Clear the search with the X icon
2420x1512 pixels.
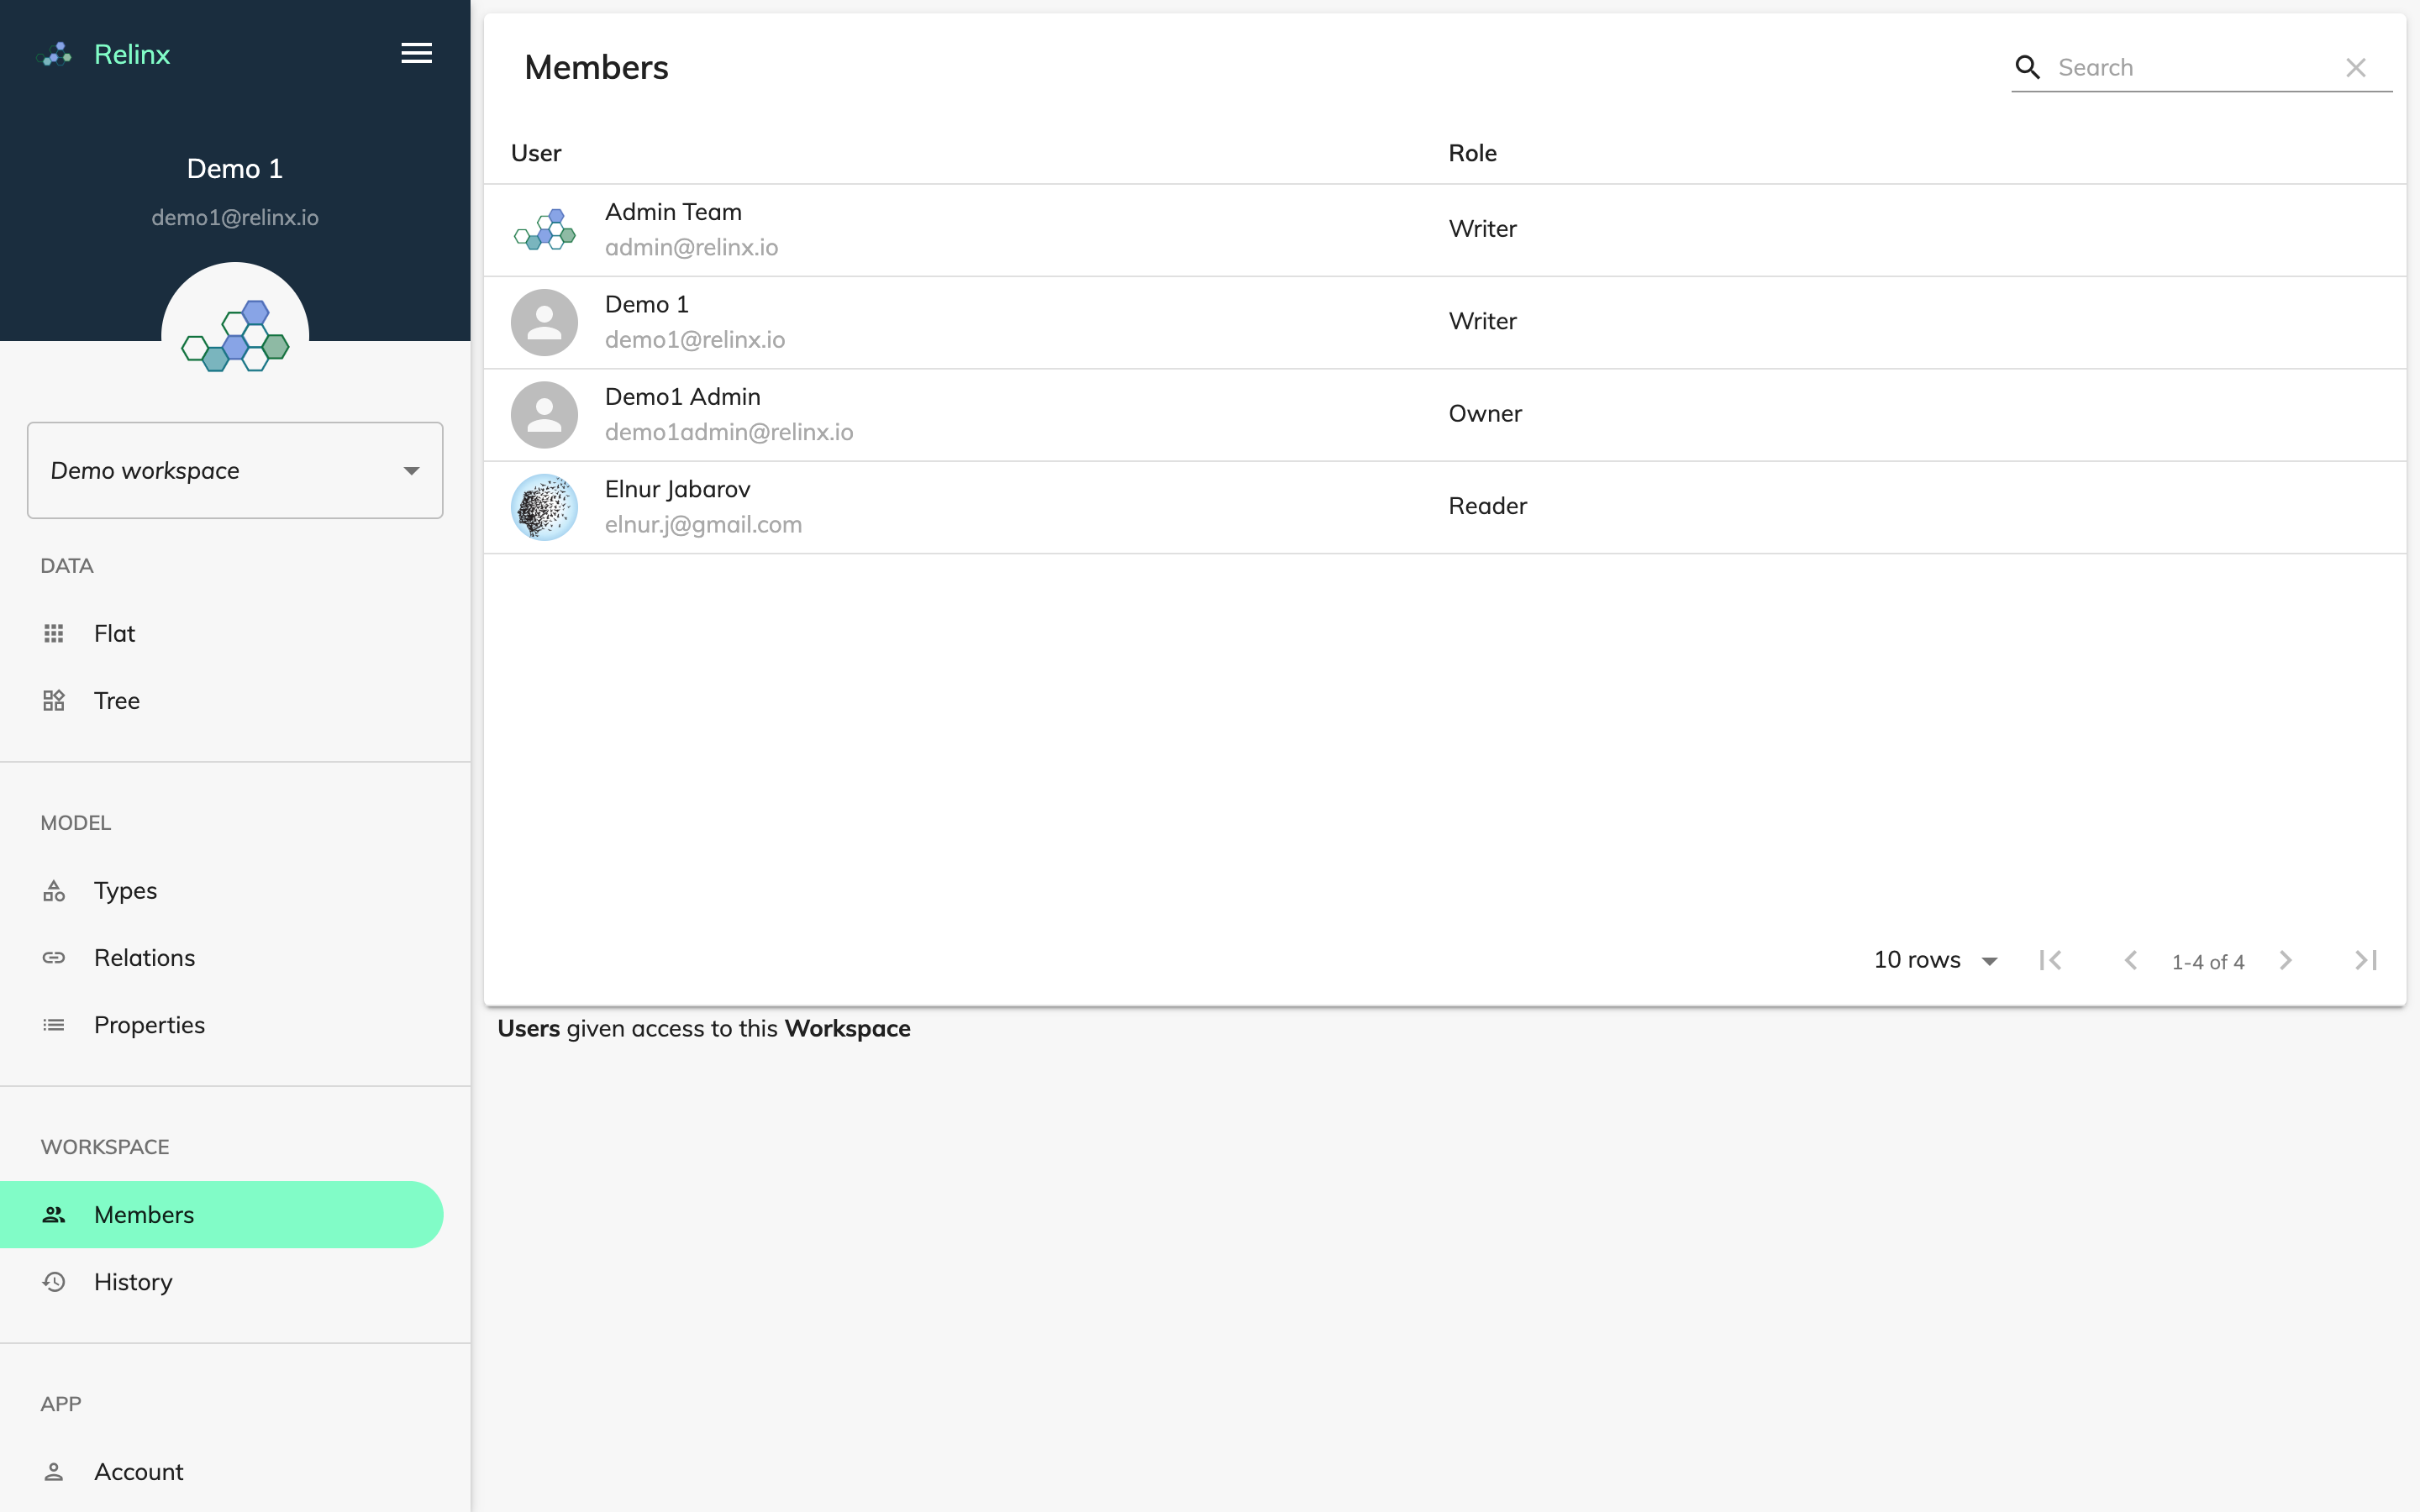click(x=2355, y=67)
